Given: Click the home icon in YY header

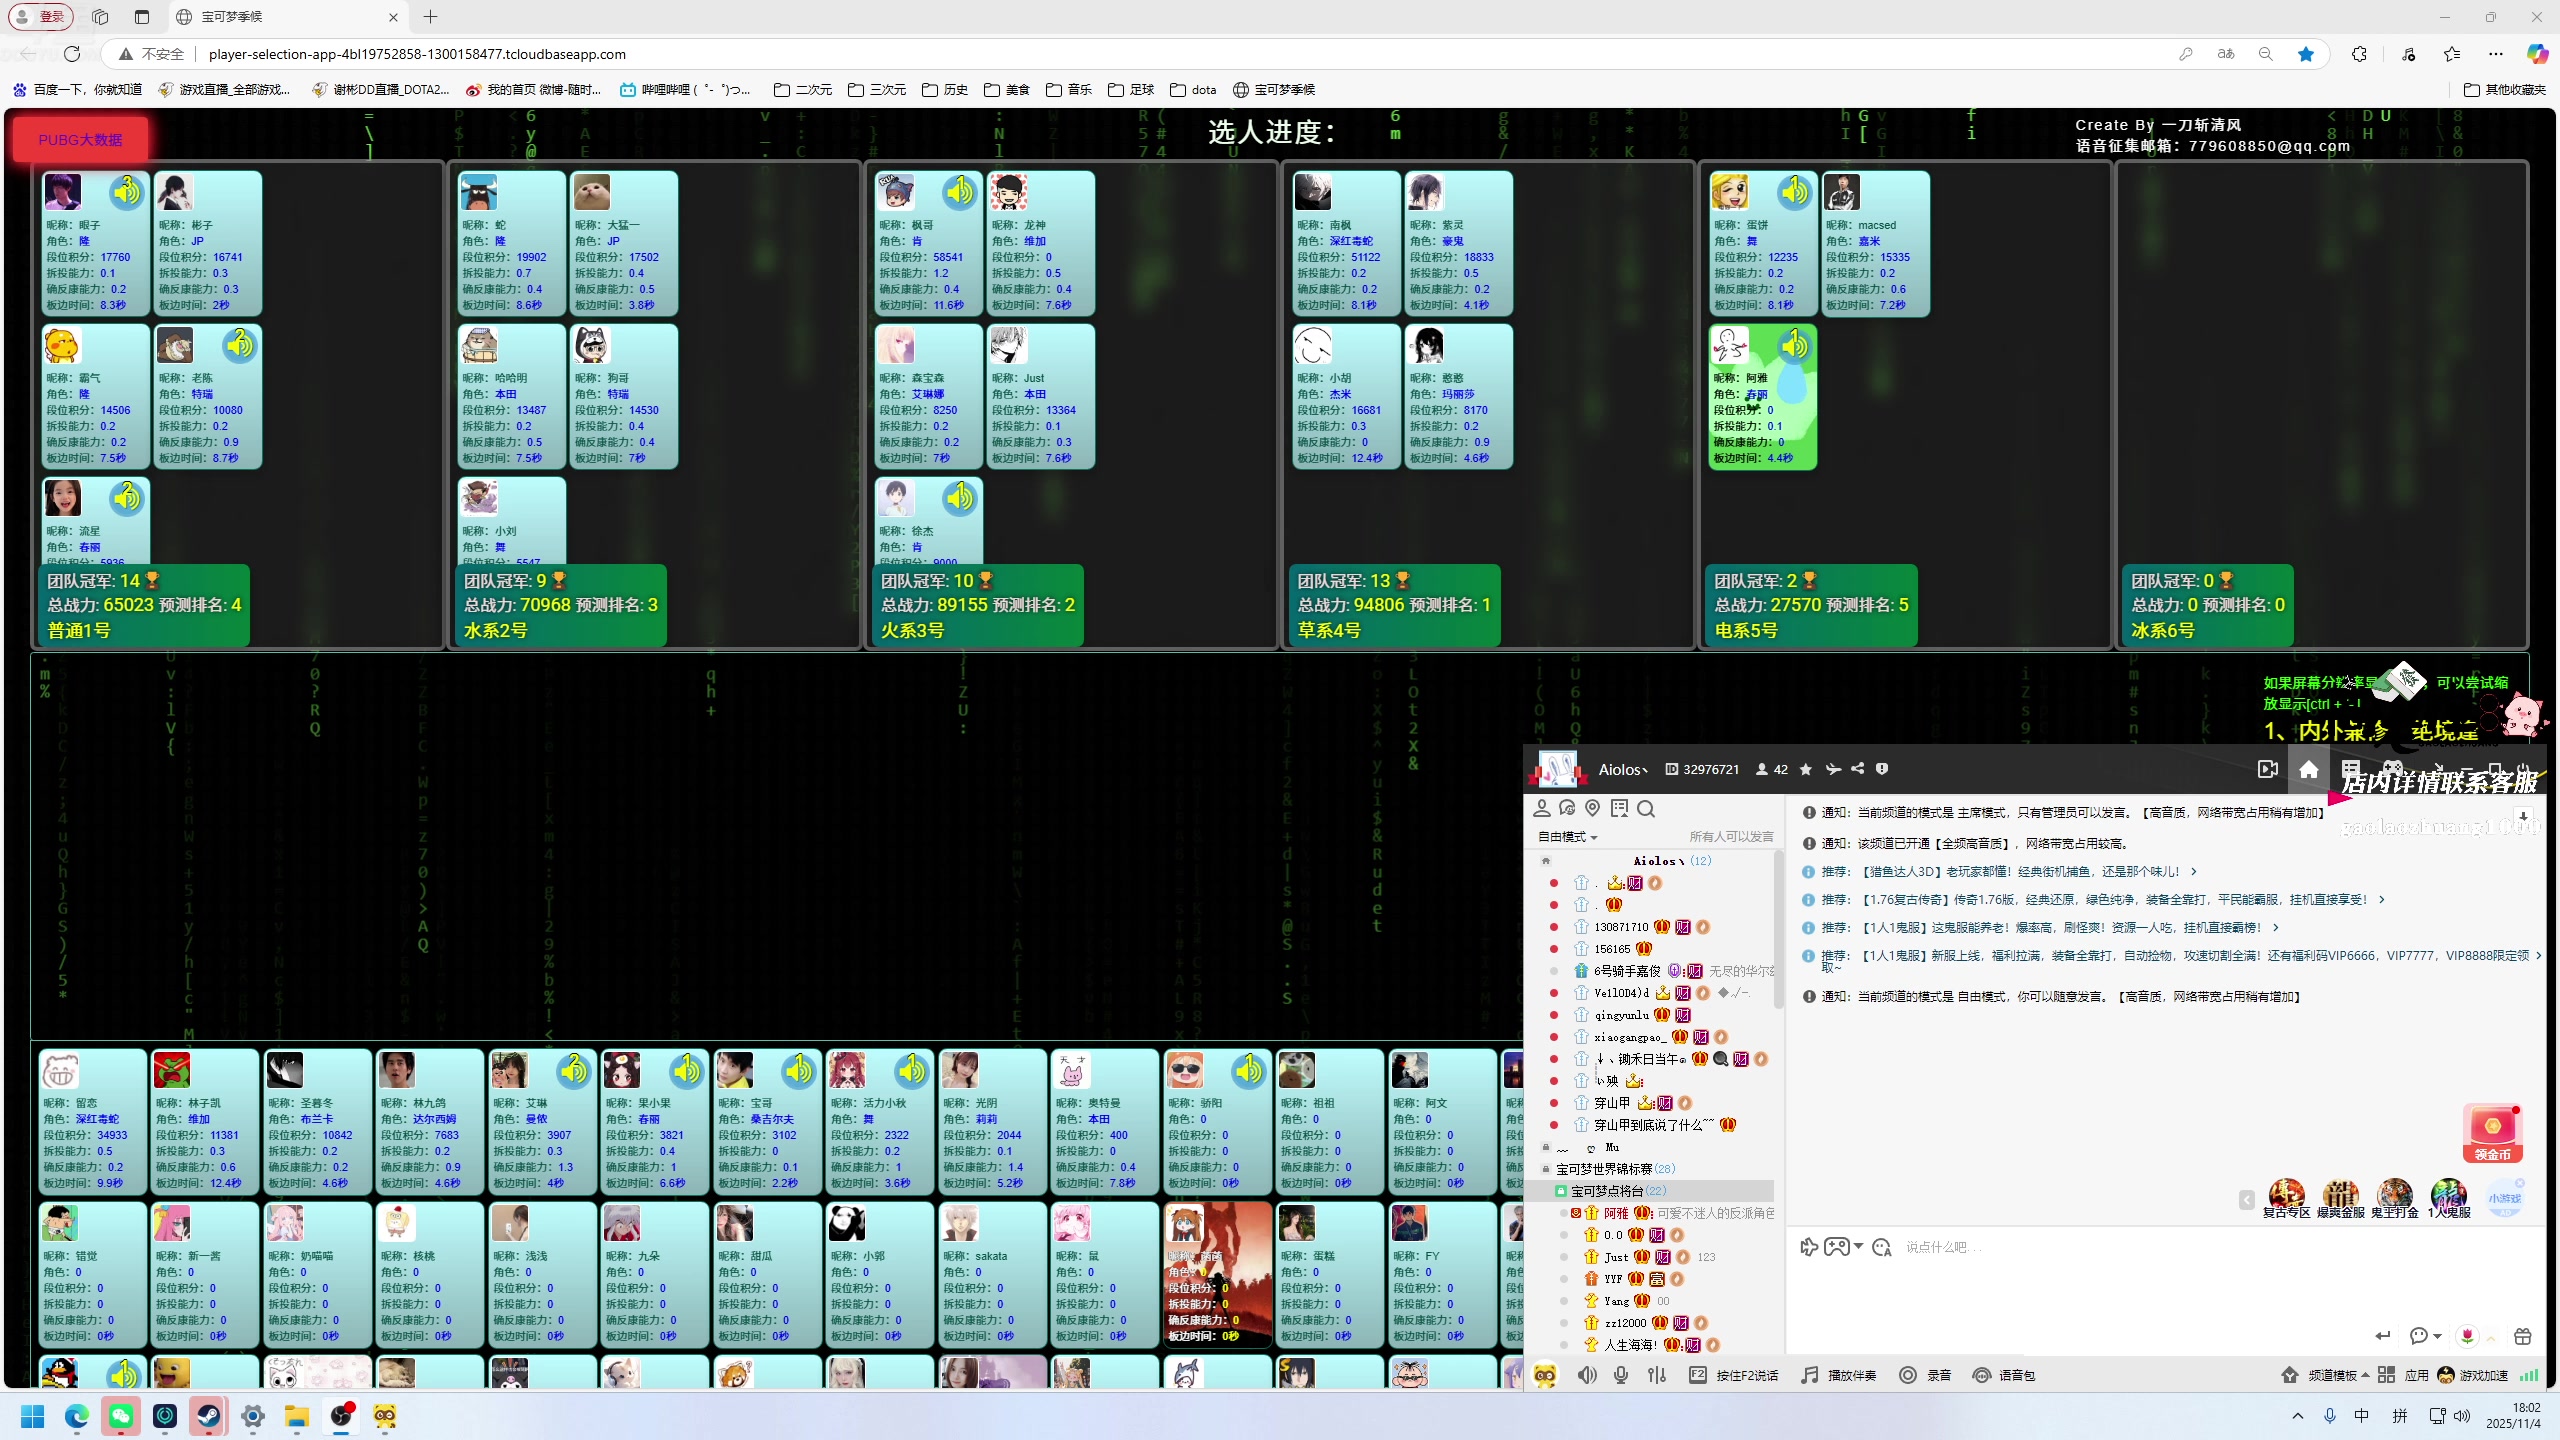Looking at the screenshot, I should (2308, 769).
